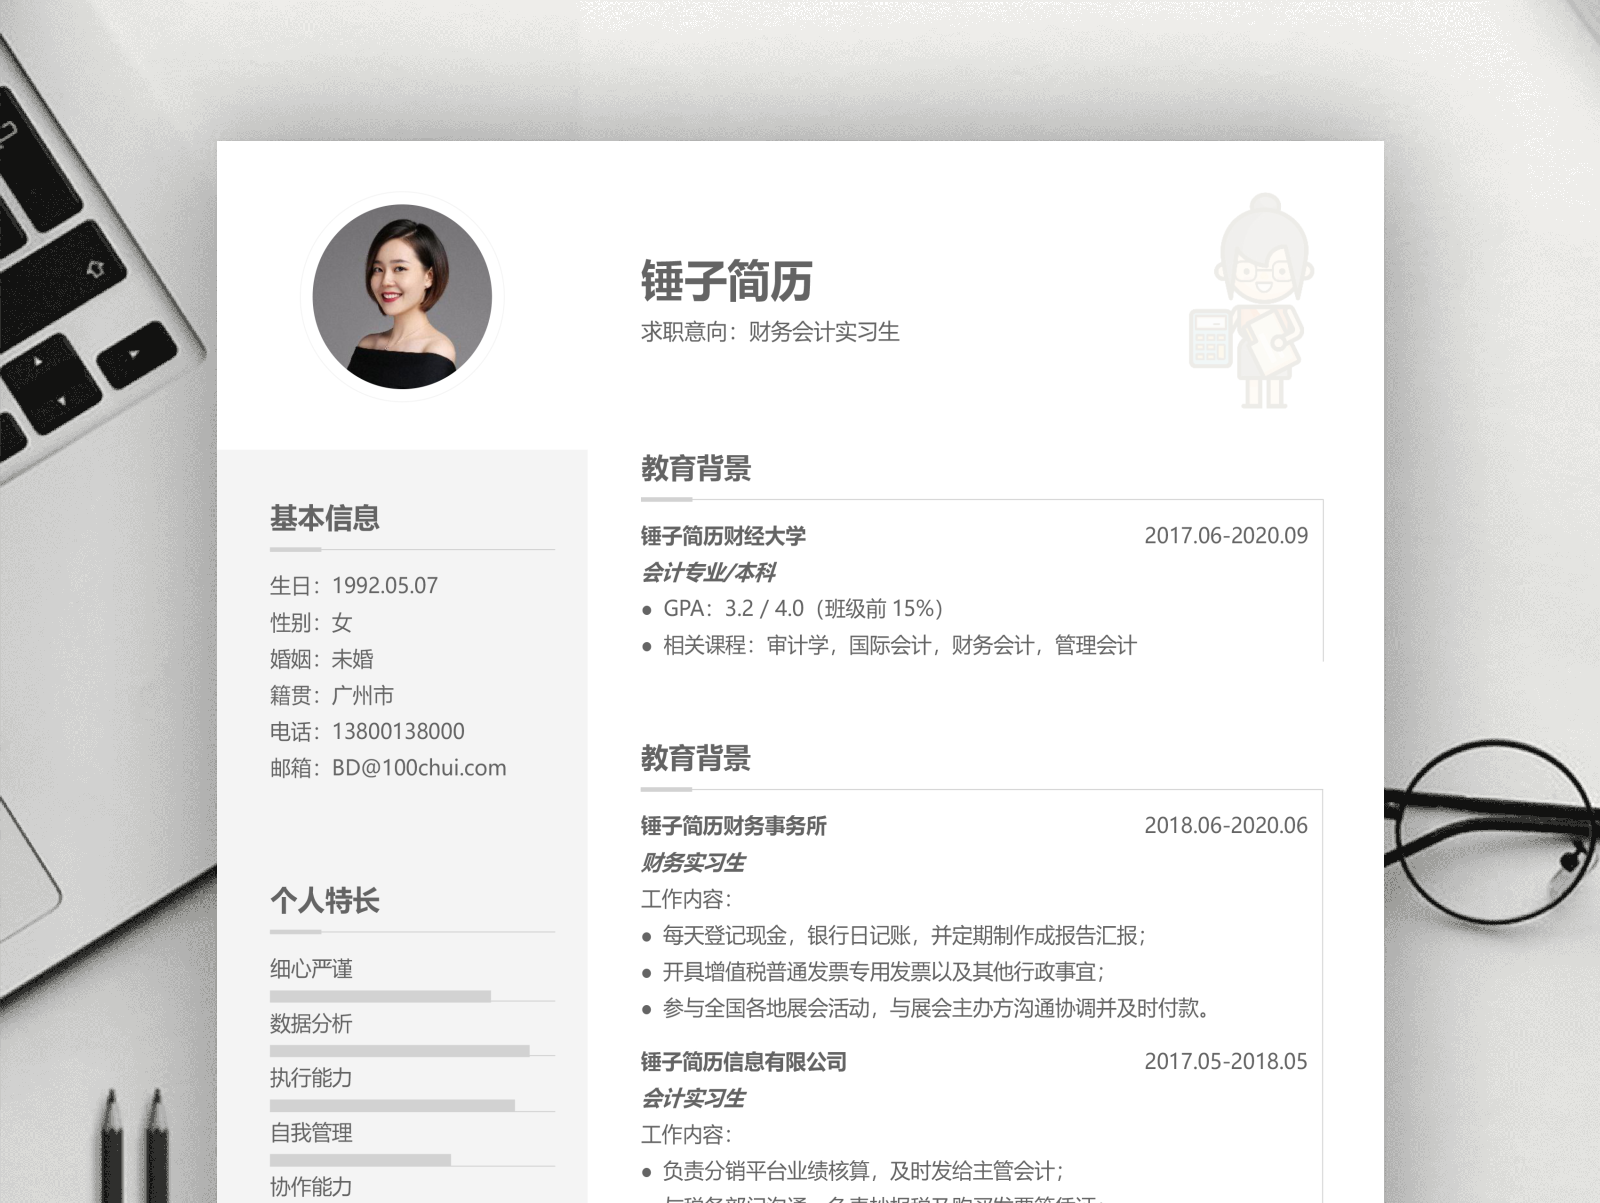Image resolution: width=1600 pixels, height=1203 pixels.
Task: Click the 自我管理 skill label
Action: pyautogui.click(x=311, y=1133)
